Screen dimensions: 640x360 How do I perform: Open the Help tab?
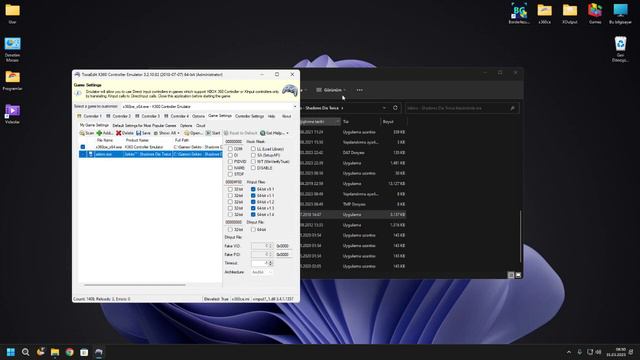(x=271, y=116)
